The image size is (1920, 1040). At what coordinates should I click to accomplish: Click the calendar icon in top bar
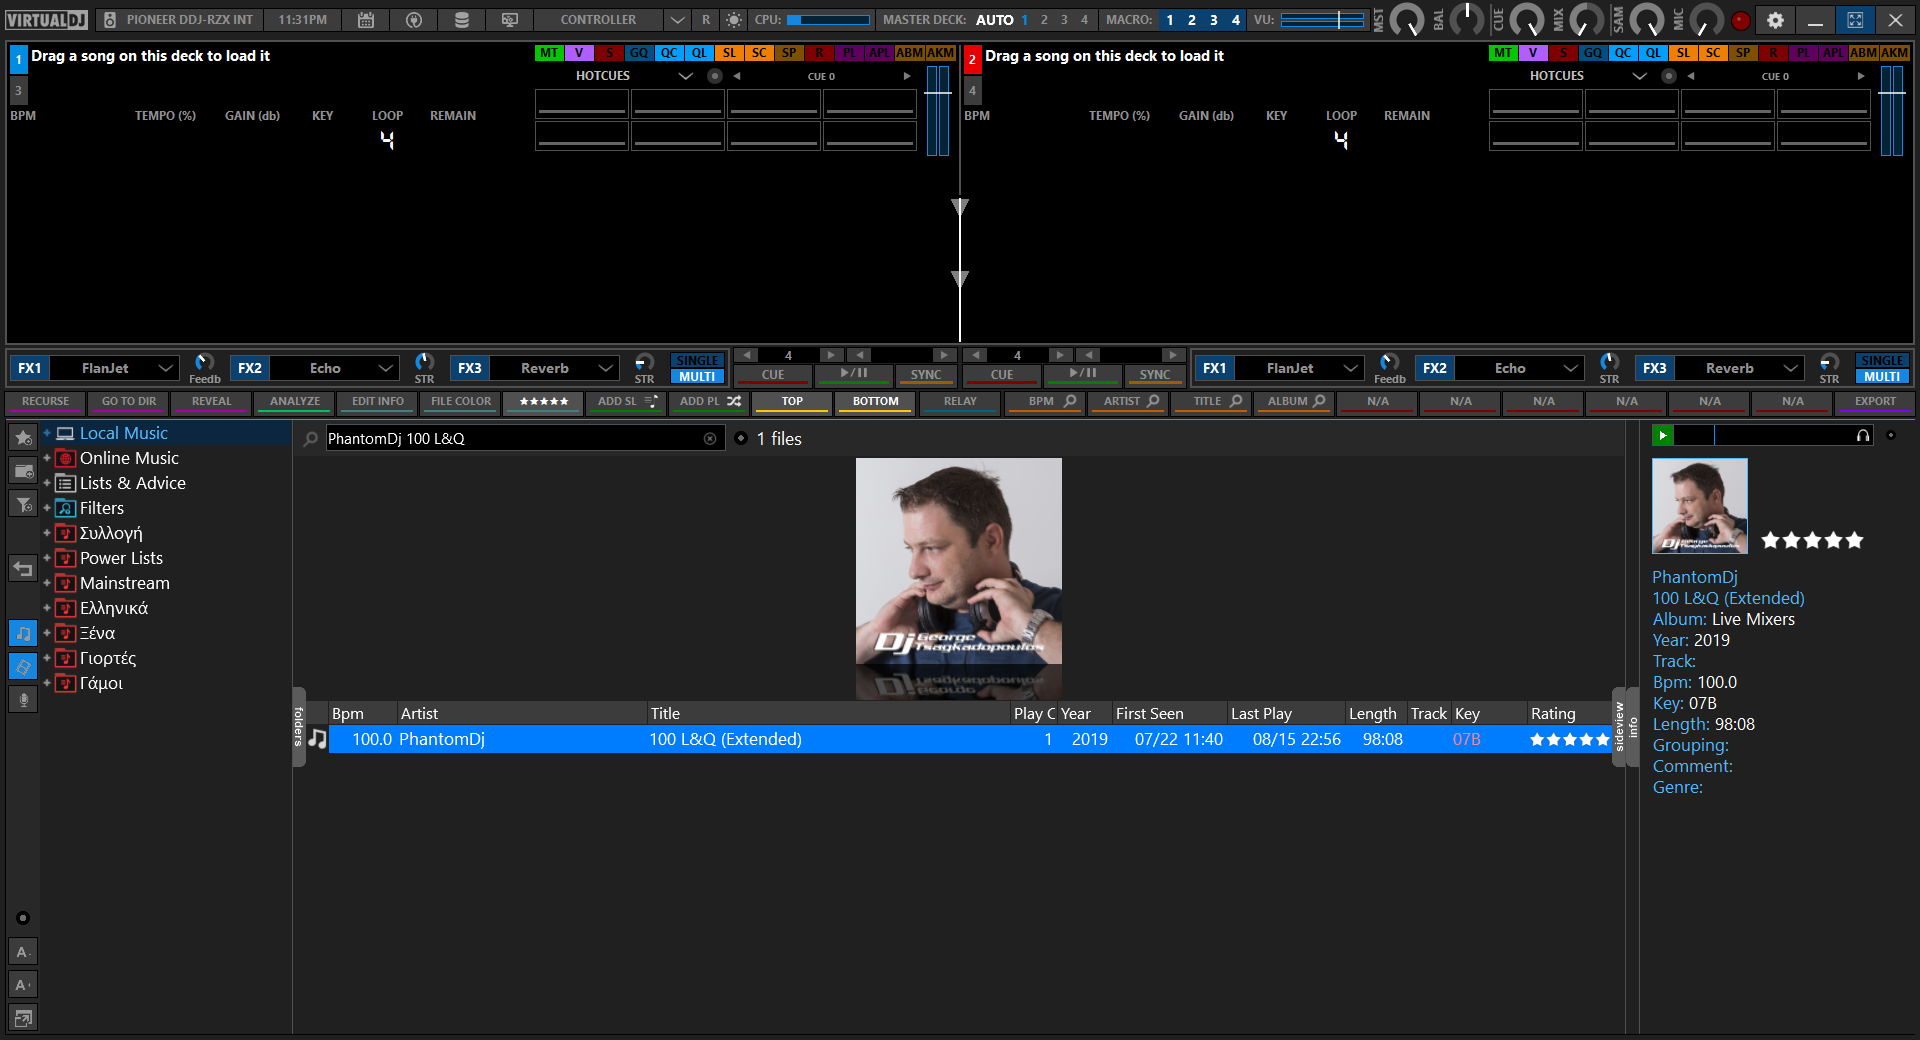pyautogui.click(x=366, y=20)
